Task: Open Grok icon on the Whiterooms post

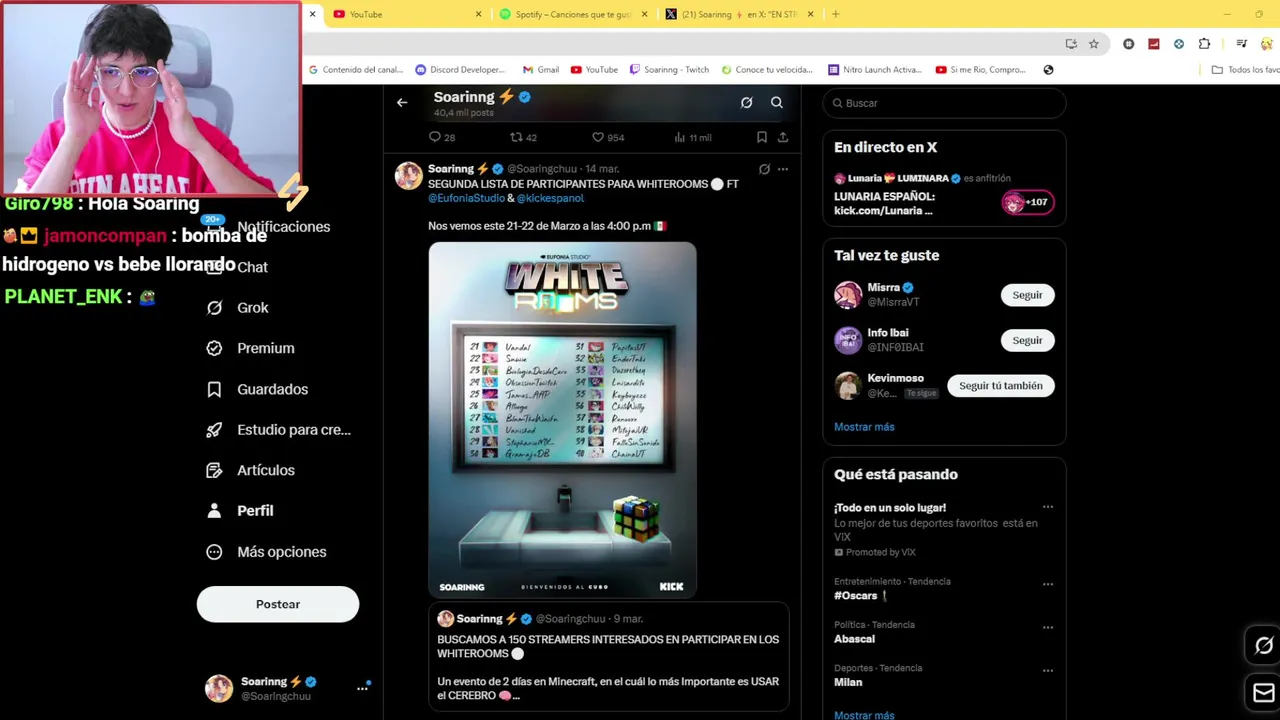Action: 764,169
